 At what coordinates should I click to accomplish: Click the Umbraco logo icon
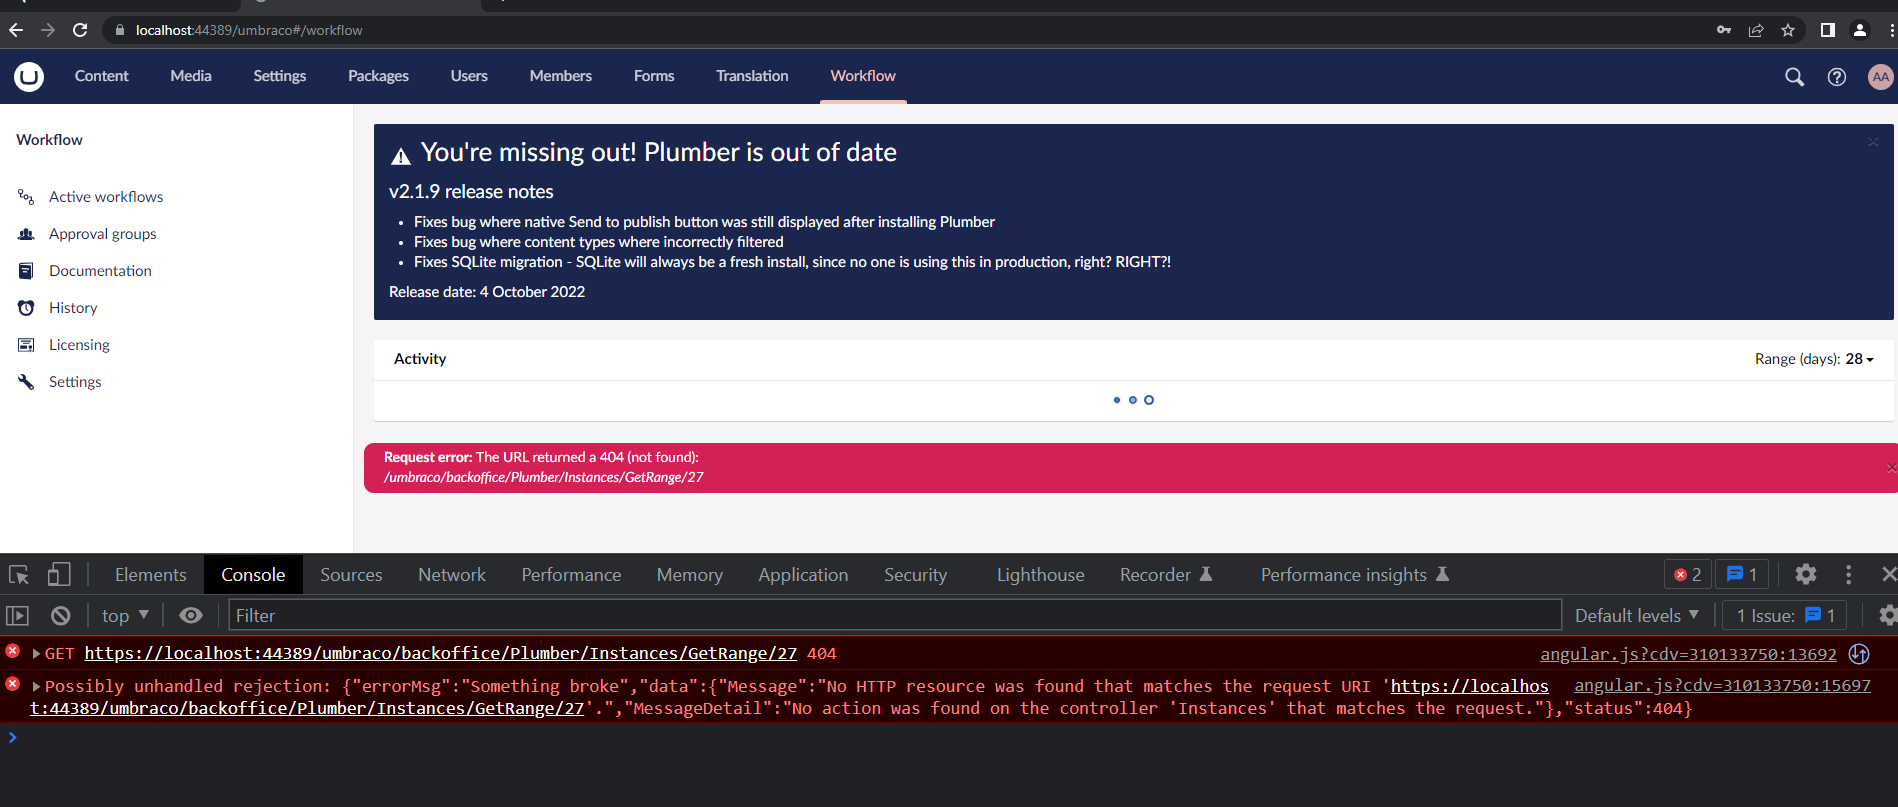pyautogui.click(x=29, y=76)
